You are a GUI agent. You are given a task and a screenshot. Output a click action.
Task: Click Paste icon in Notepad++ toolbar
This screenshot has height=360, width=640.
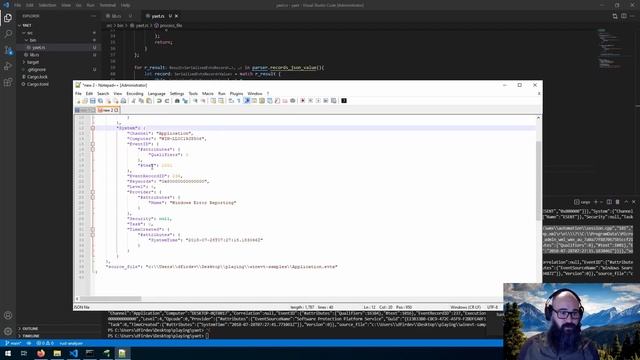pos(149,101)
